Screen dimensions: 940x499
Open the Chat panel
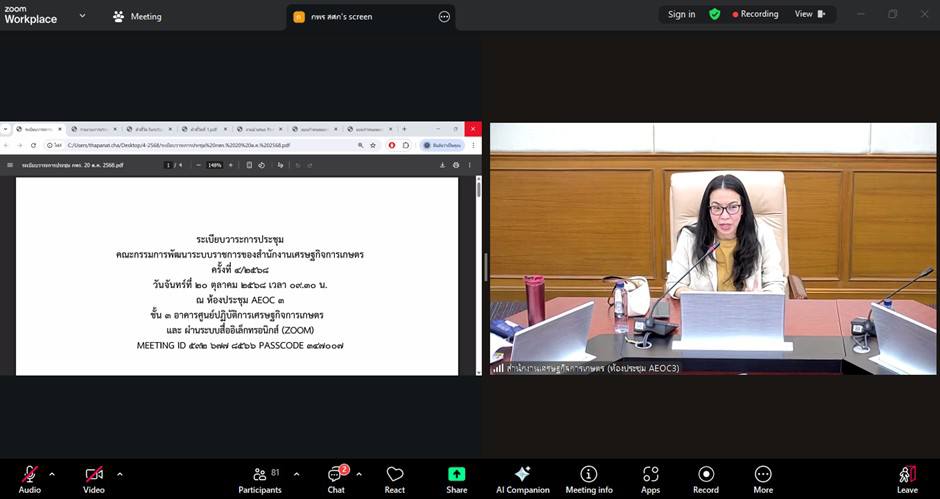336,477
